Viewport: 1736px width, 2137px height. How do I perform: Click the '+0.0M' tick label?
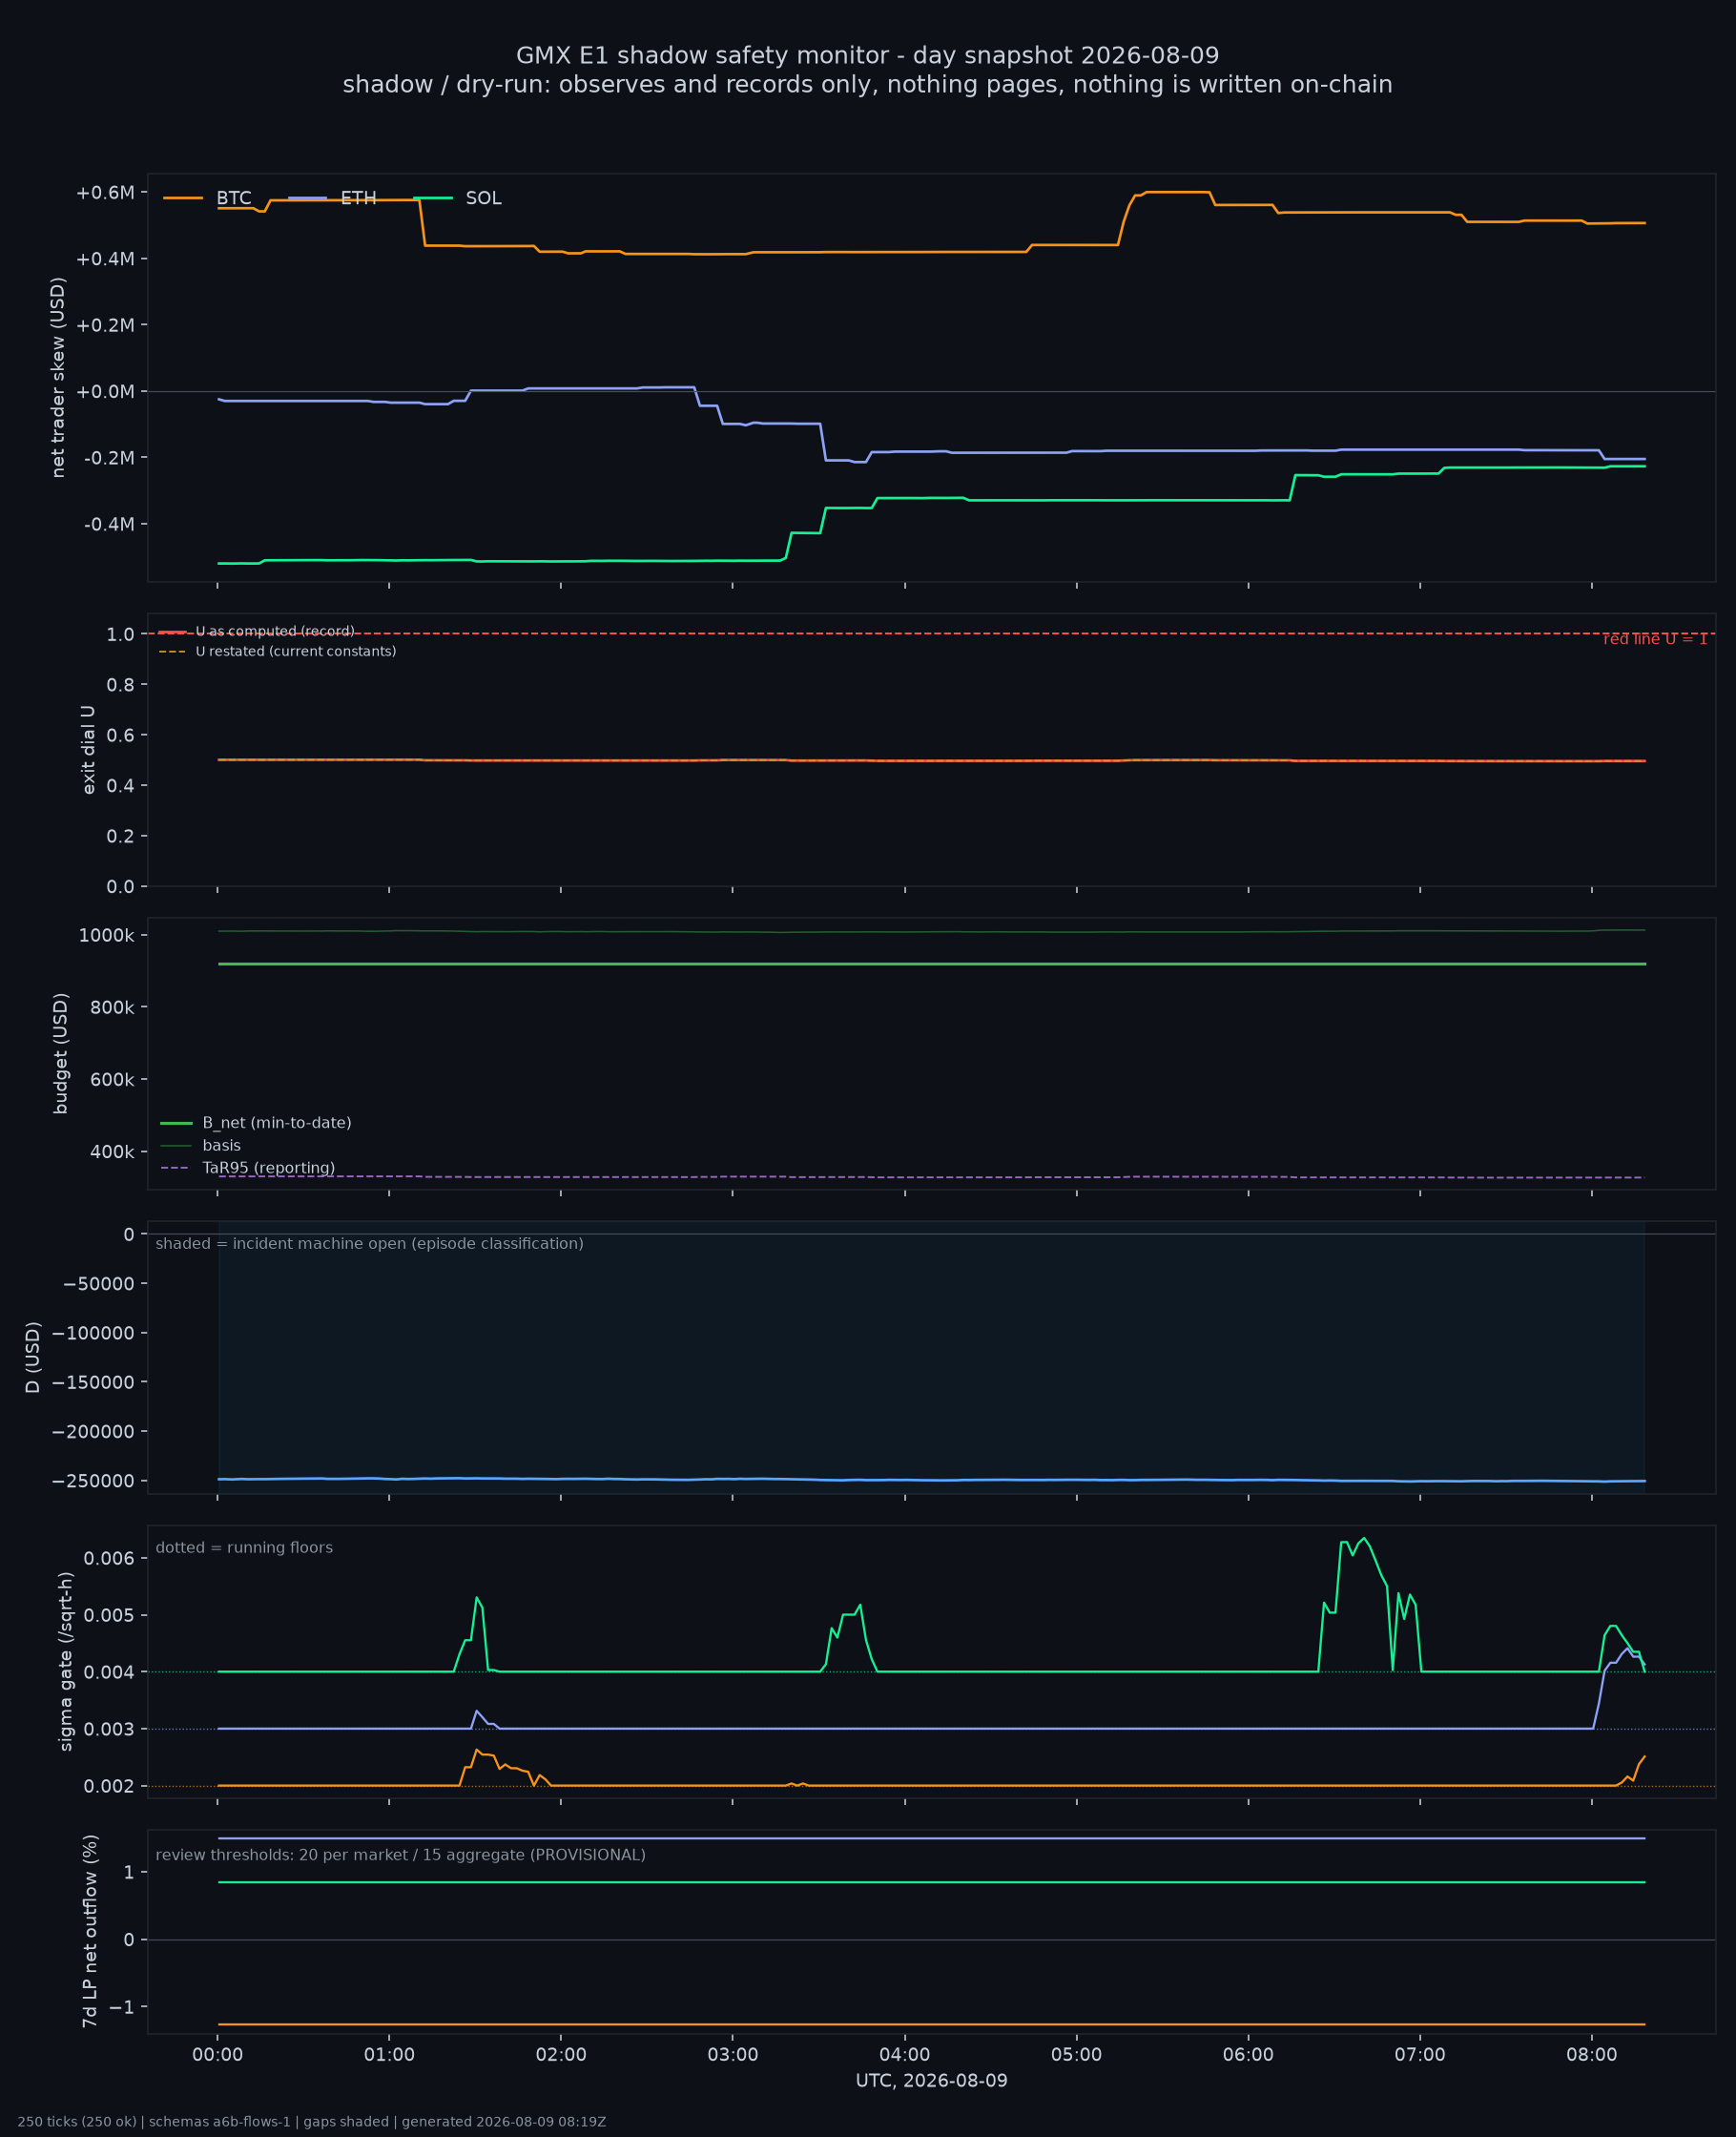(x=105, y=391)
